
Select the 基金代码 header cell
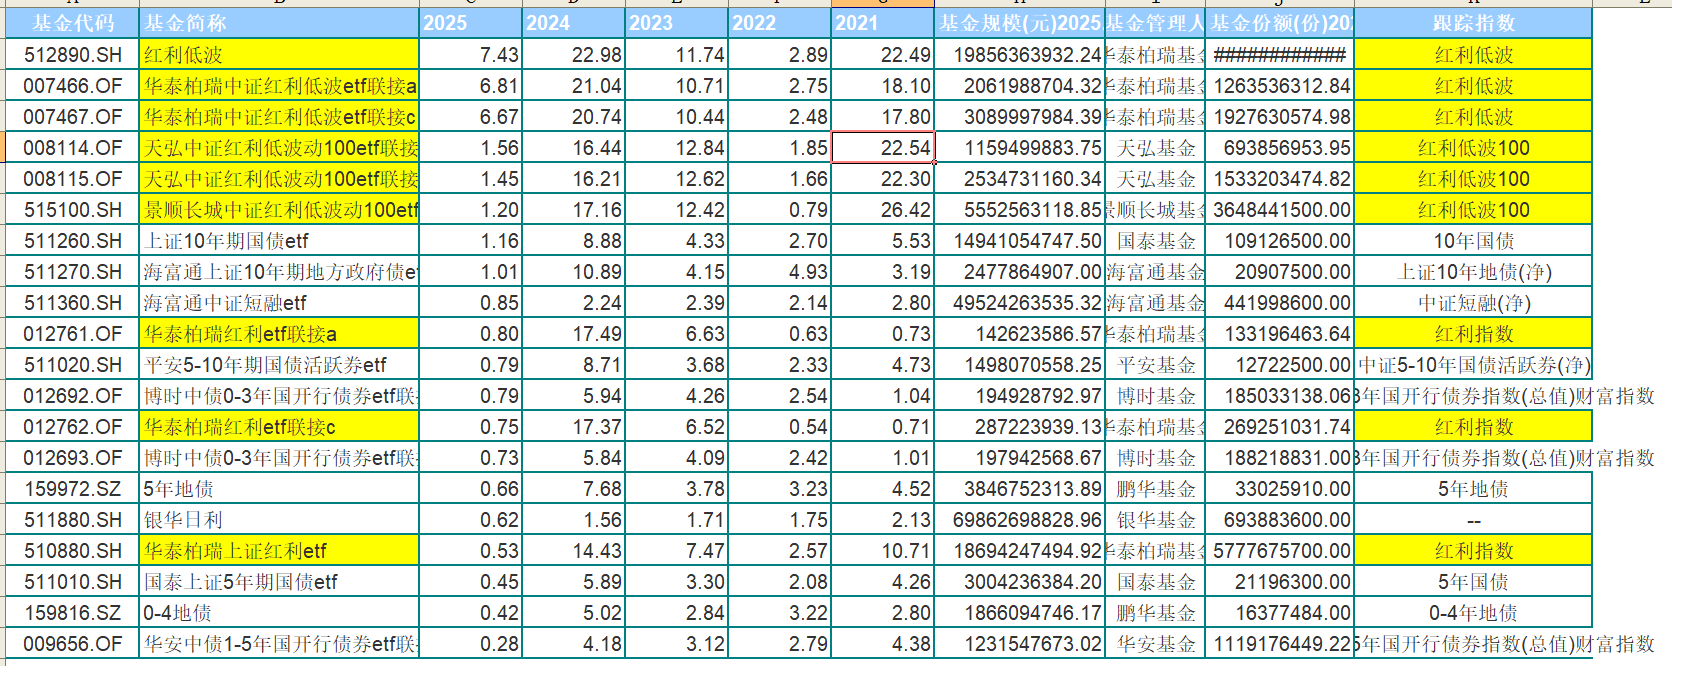coord(72,23)
